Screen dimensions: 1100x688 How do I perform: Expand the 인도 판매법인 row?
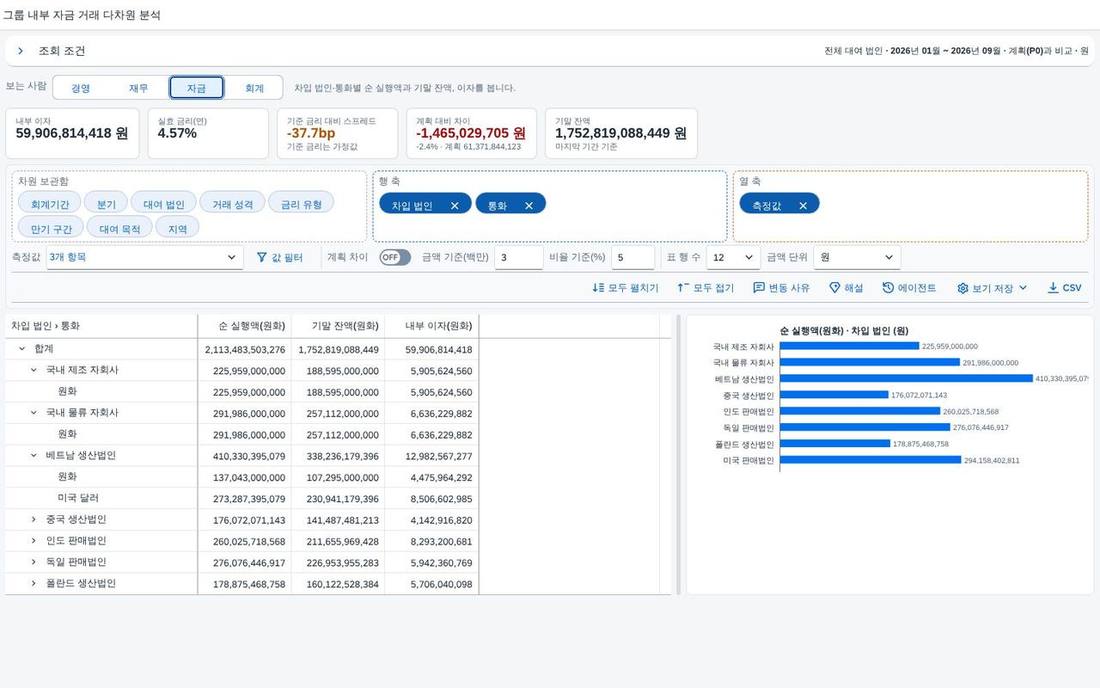pyautogui.click(x=33, y=541)
